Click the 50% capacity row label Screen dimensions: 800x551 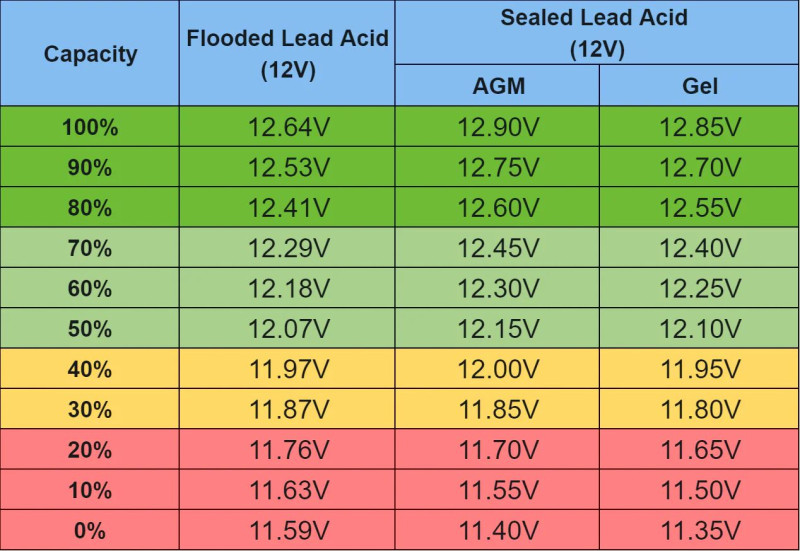(90, 329)
